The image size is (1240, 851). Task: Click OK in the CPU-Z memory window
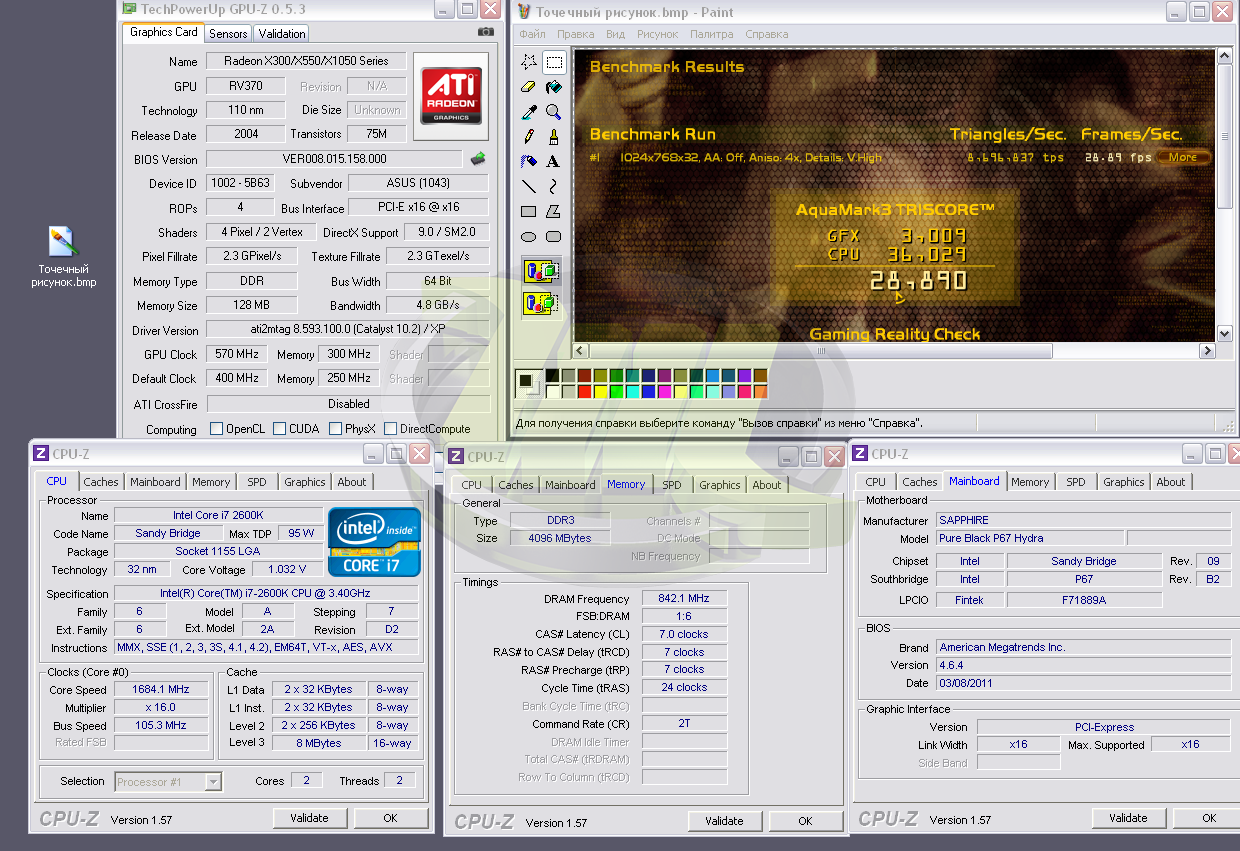click(x=806, y=821)
